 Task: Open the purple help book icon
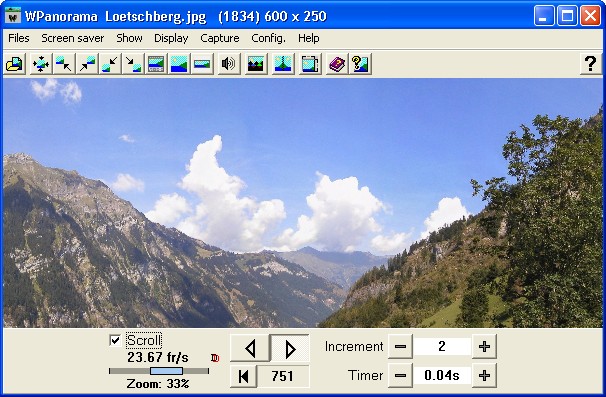tap(337, 64)
